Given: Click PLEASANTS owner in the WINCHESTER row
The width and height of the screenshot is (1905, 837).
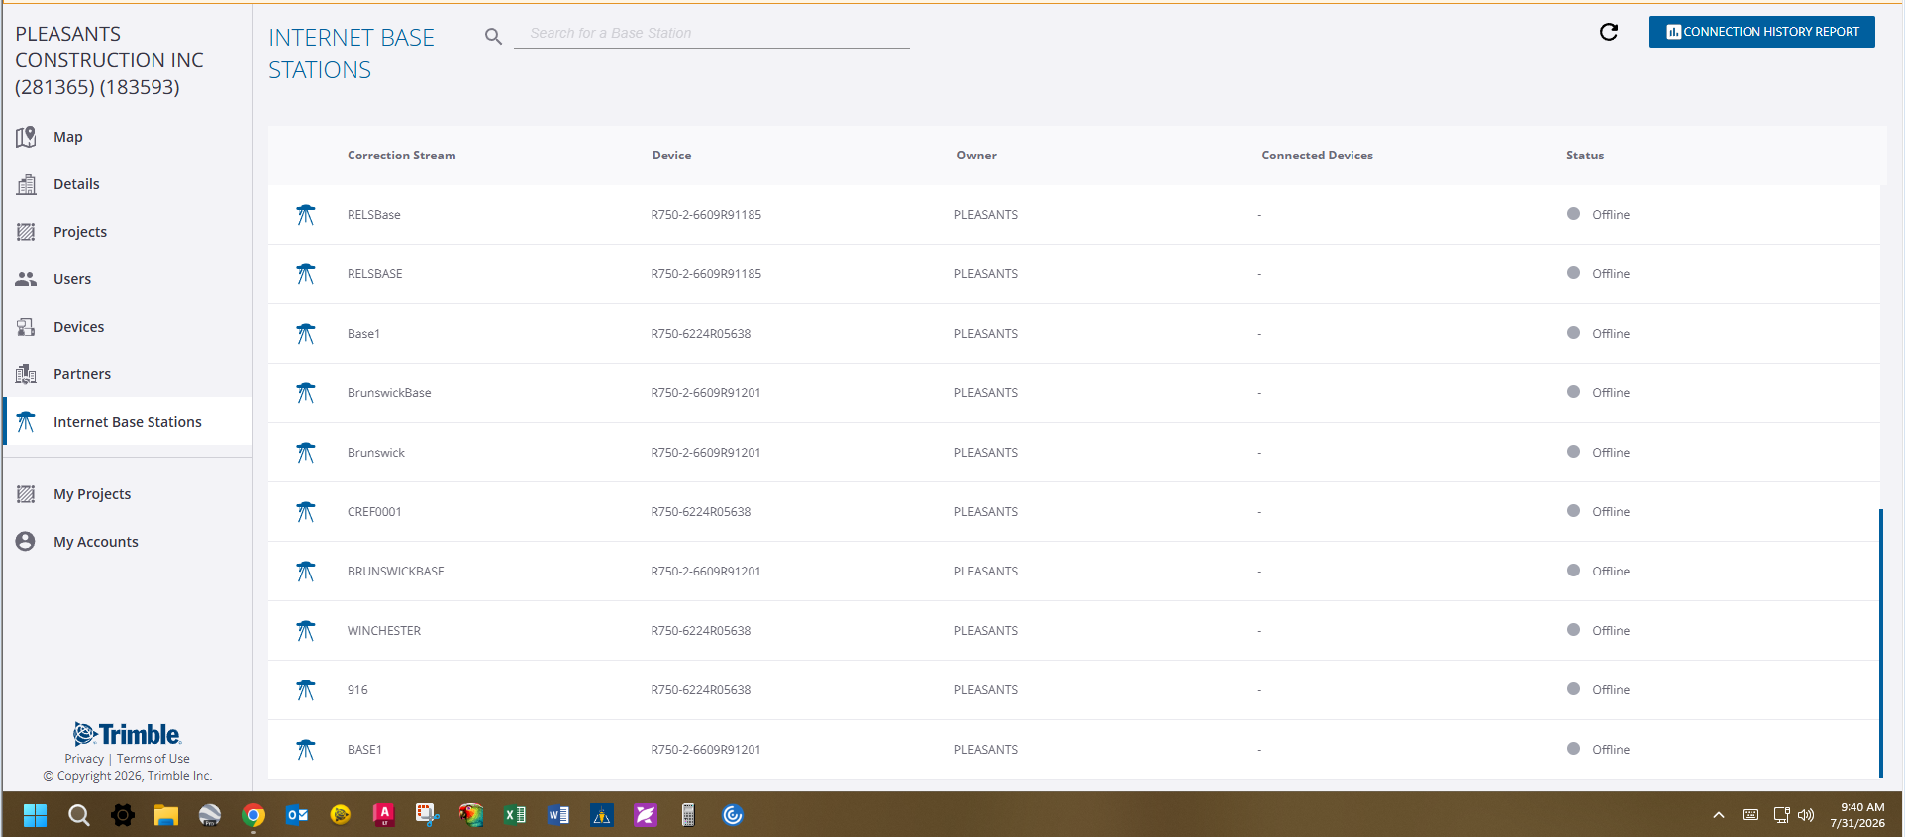Looking at the screenshot, I should (x=985, y=631).
